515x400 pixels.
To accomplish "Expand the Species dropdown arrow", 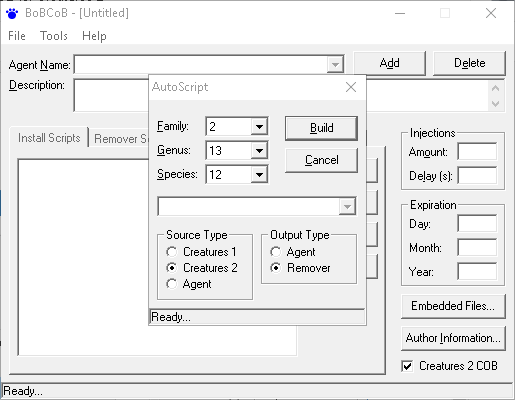I will tap(259, 174).
